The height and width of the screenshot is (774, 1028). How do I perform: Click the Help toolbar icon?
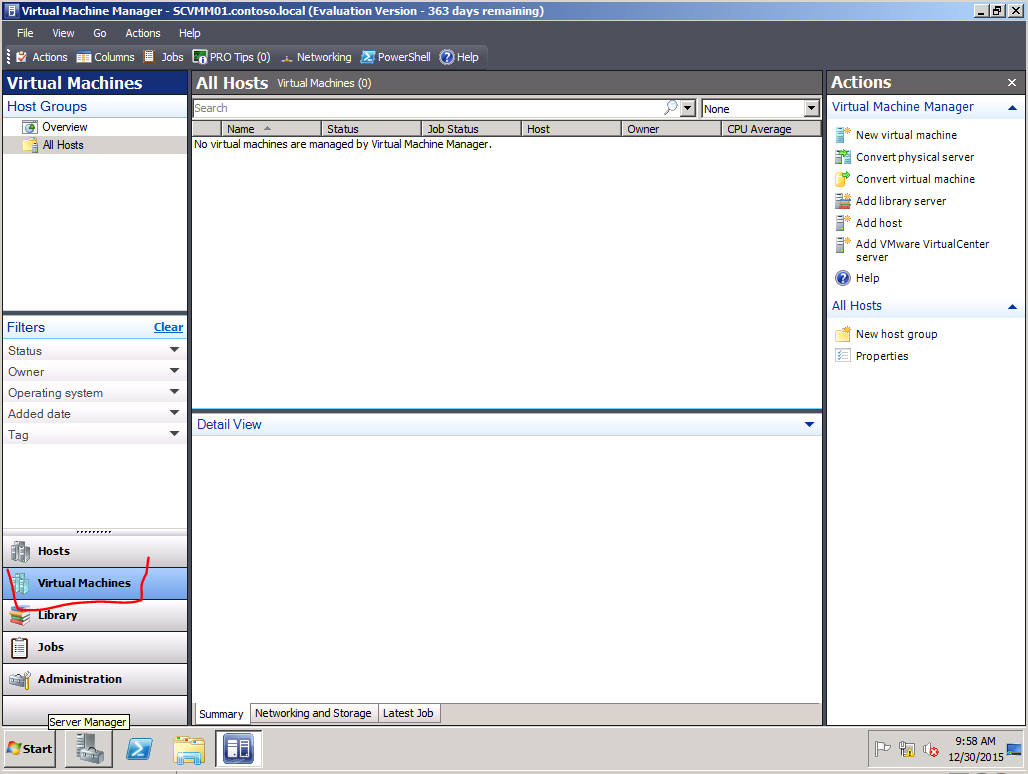[446, 57]
